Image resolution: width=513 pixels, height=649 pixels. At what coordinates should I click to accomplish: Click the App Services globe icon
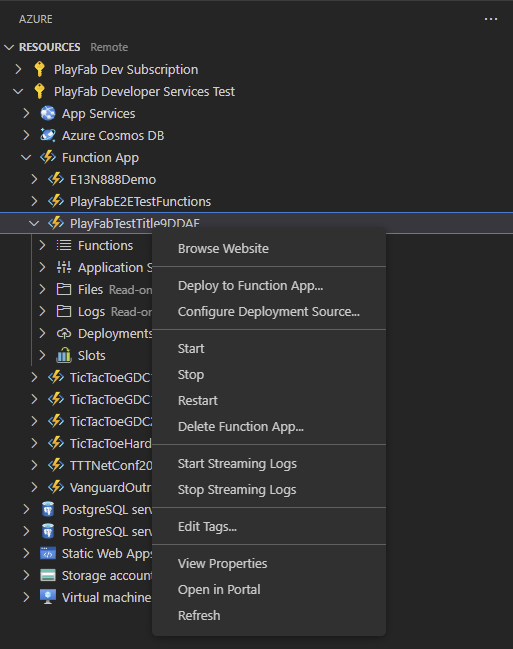pyautogui.click(x=48, y=113)
